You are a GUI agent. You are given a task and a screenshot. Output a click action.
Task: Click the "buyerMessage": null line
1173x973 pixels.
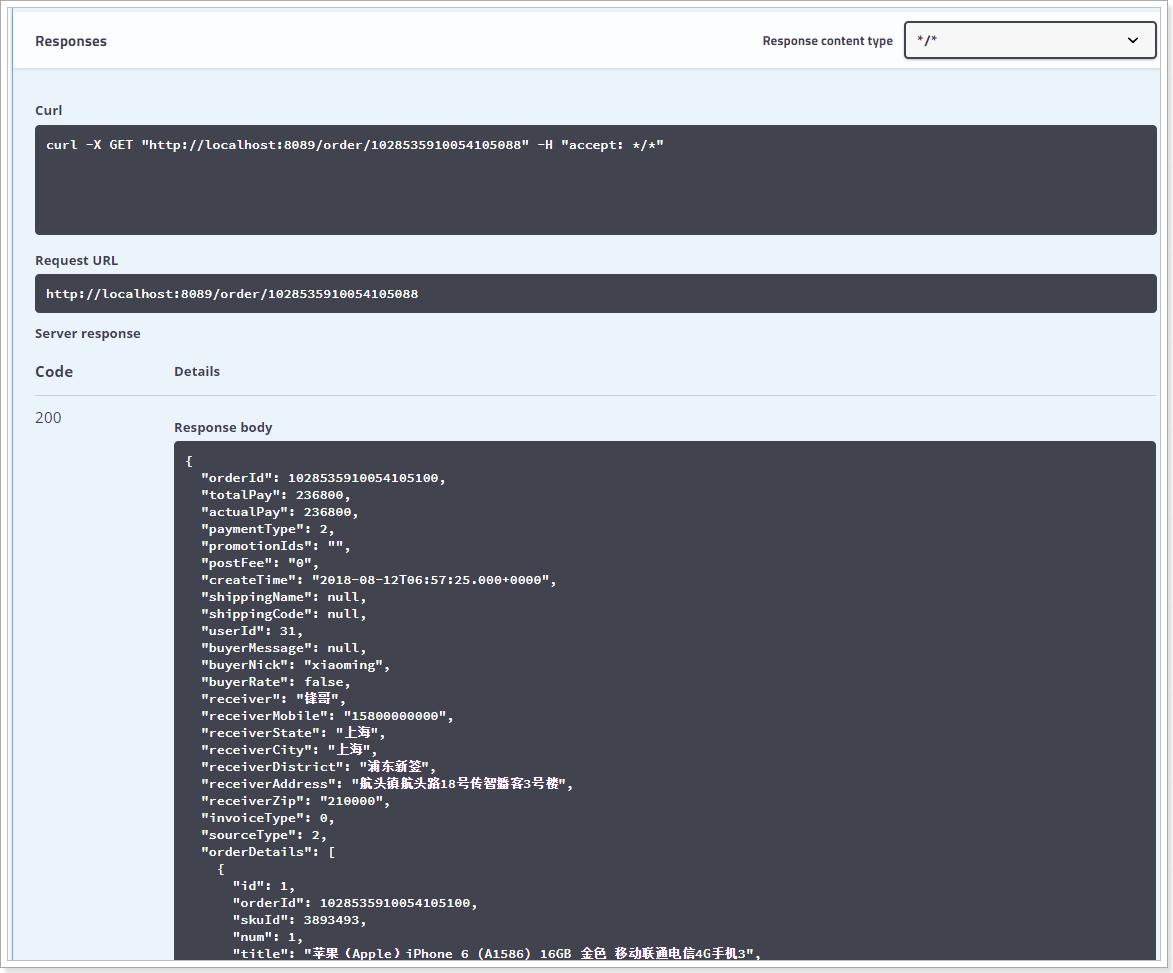(284, 648)
